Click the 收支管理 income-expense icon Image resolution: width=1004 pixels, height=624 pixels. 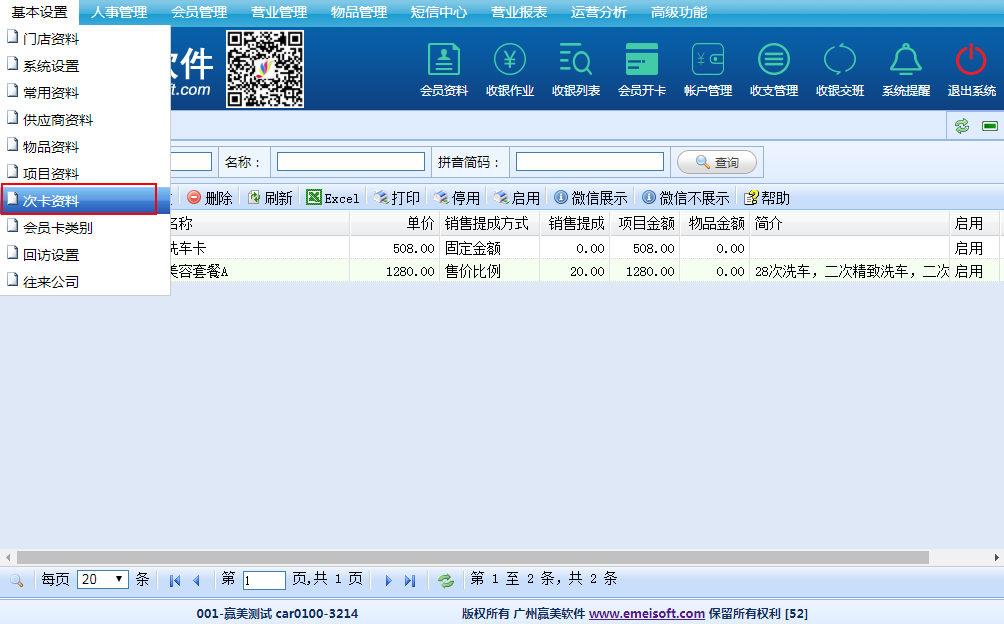[774, 69]
